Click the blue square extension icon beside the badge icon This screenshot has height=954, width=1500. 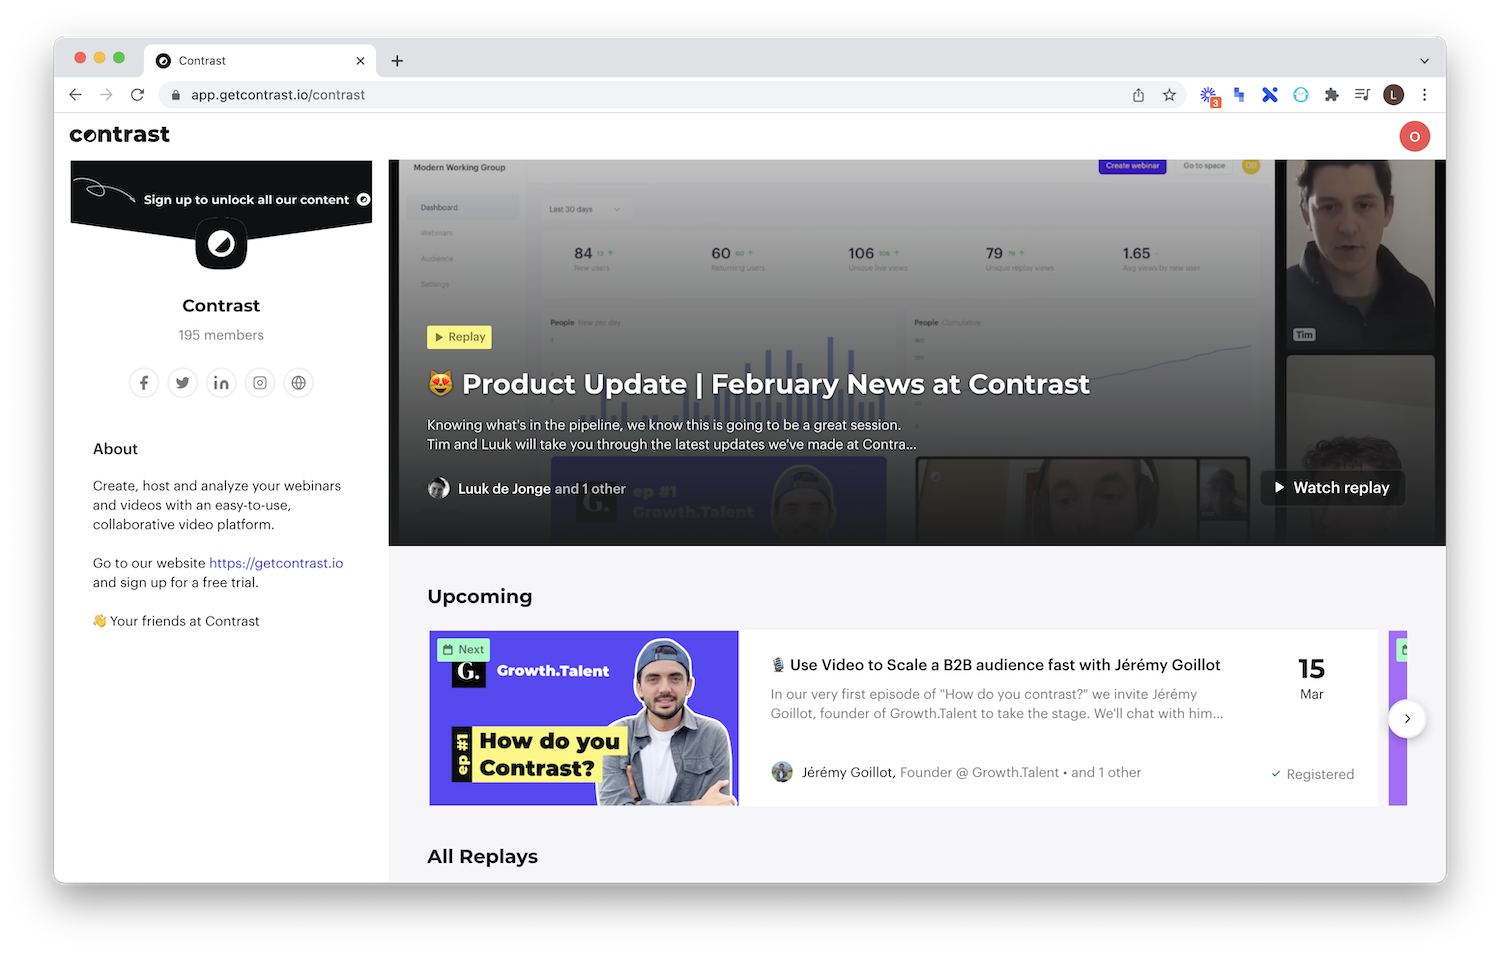tap(1239, 95)
